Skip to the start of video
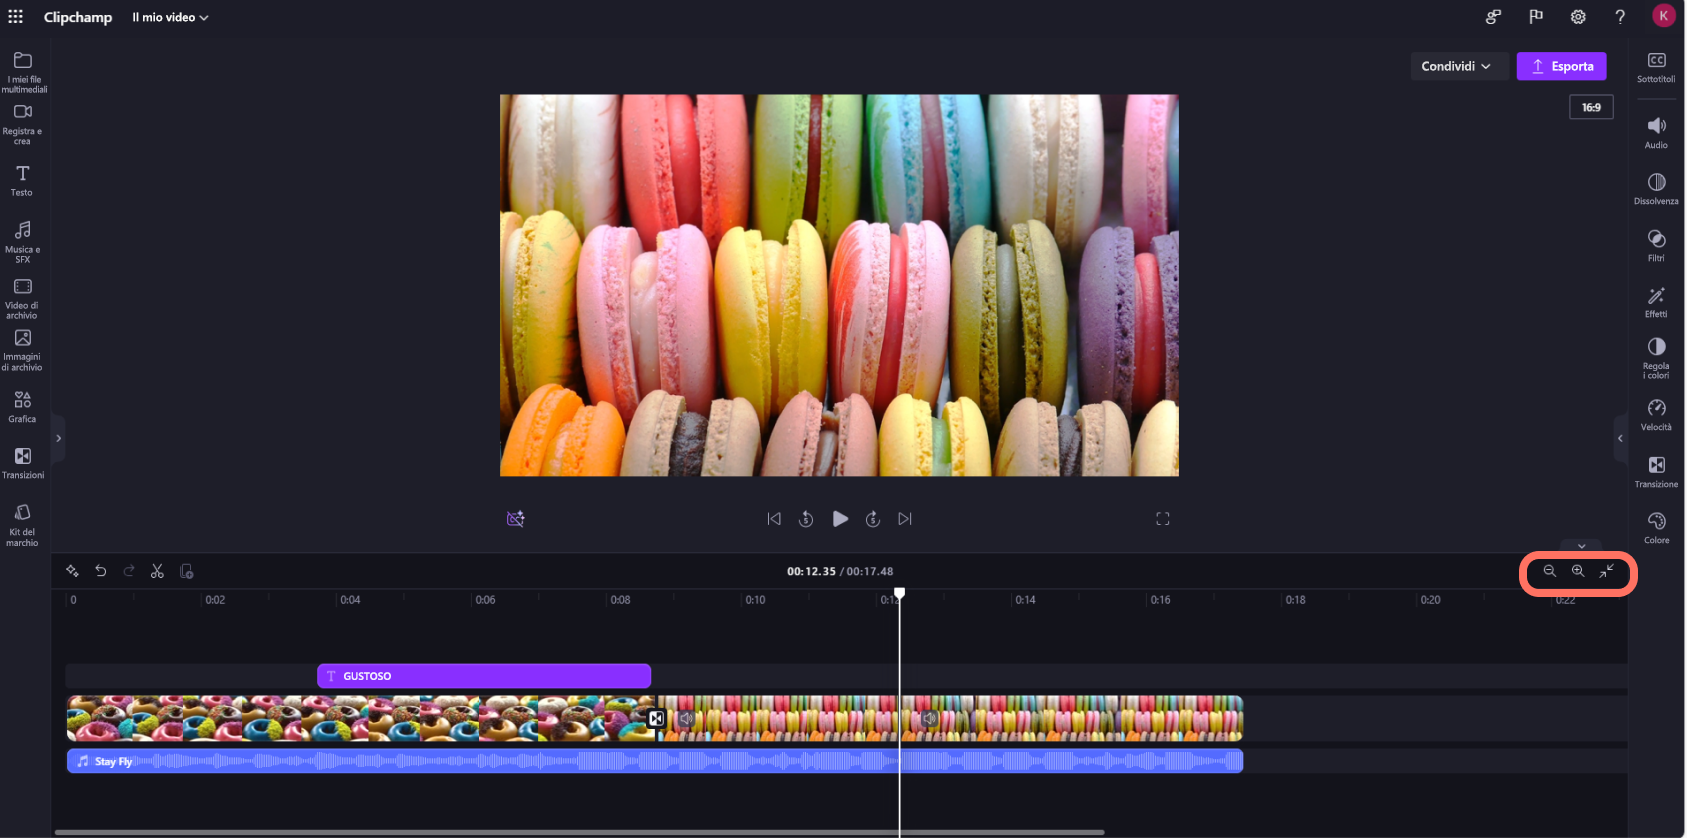The image size is (1687, 838). pos(774,519)
